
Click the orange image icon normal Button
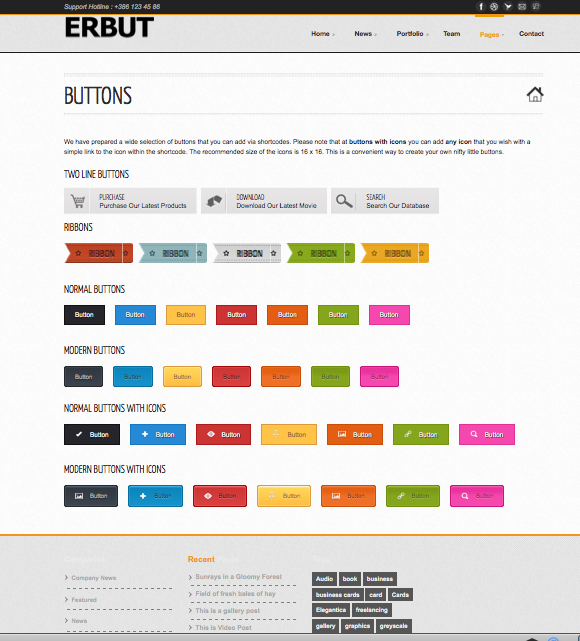pyautogui.click(x=355, y=435)
